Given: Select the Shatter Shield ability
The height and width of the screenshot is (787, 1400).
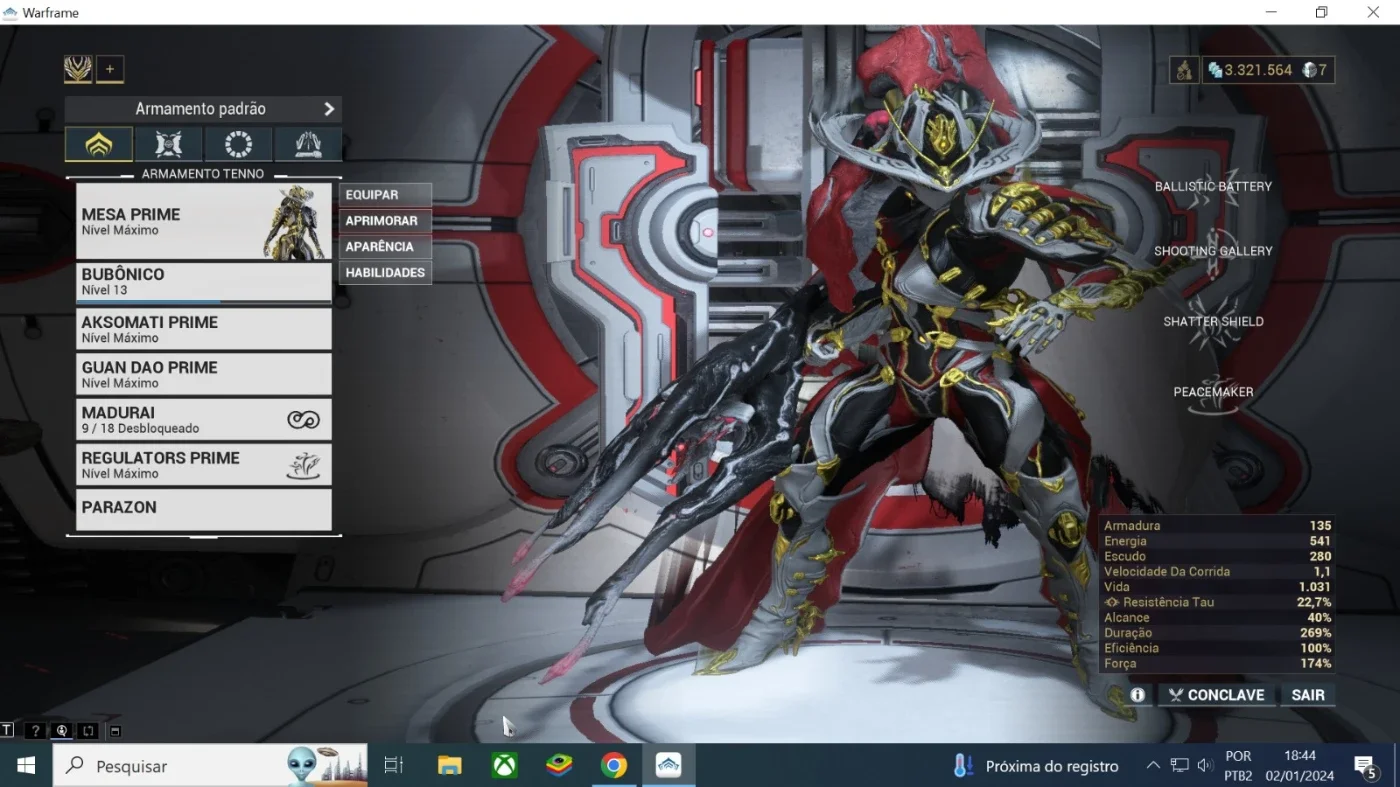Looking at the screenshot, I should click(x=1213, y=322).
